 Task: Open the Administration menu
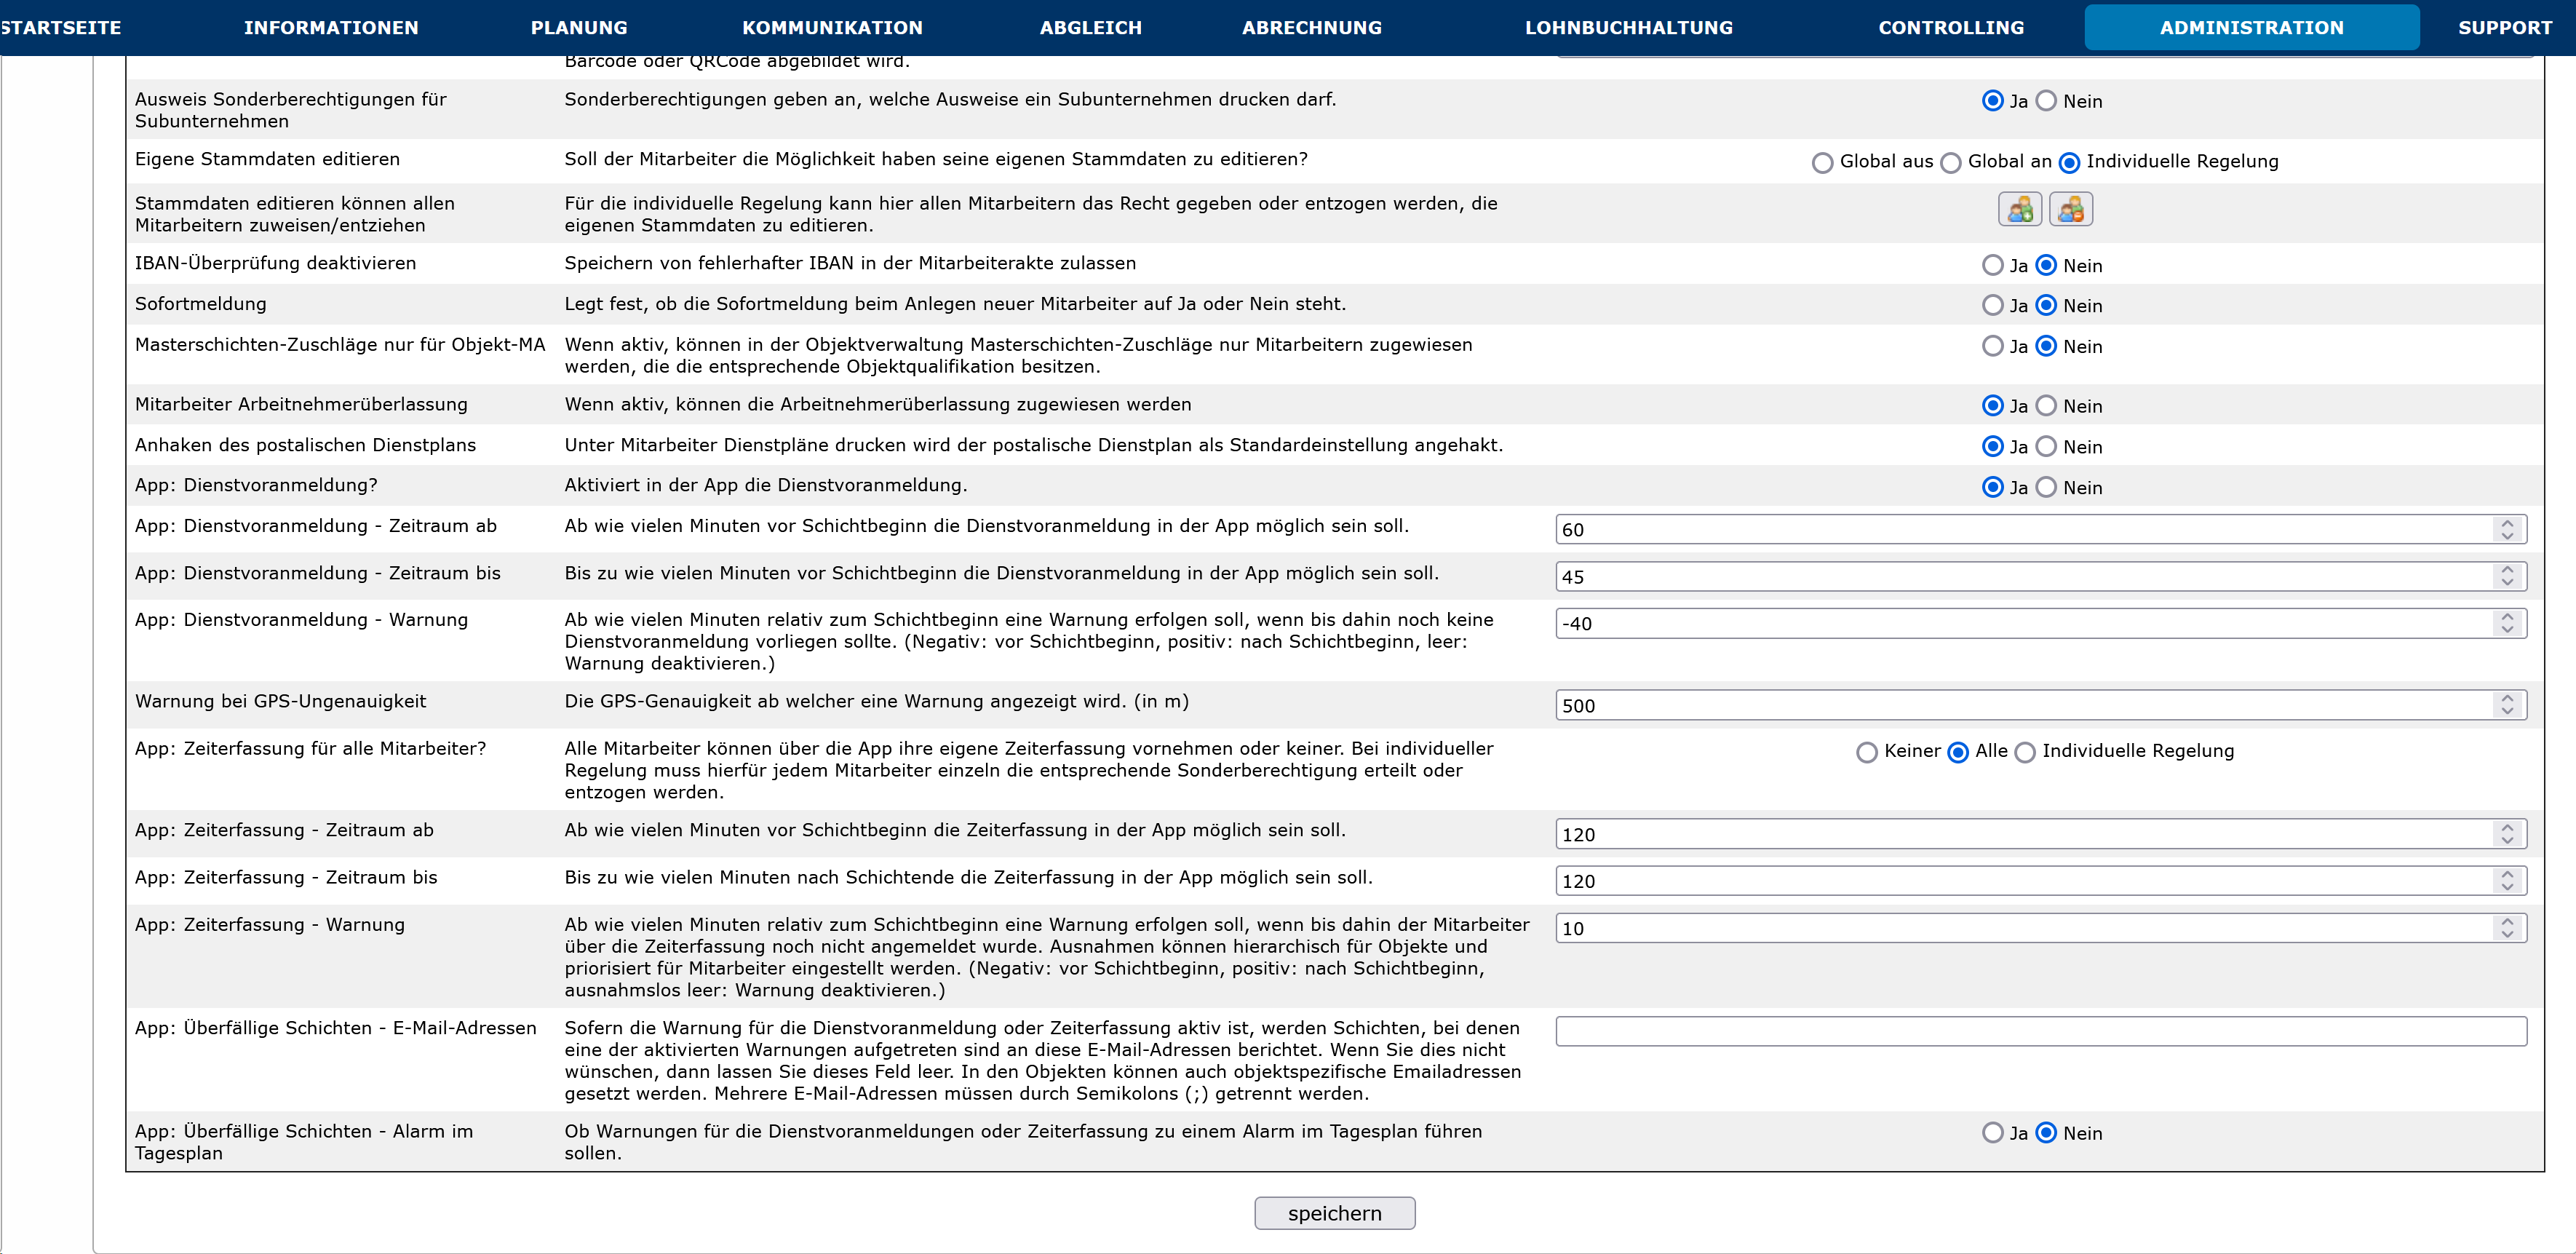[2251, 28]
